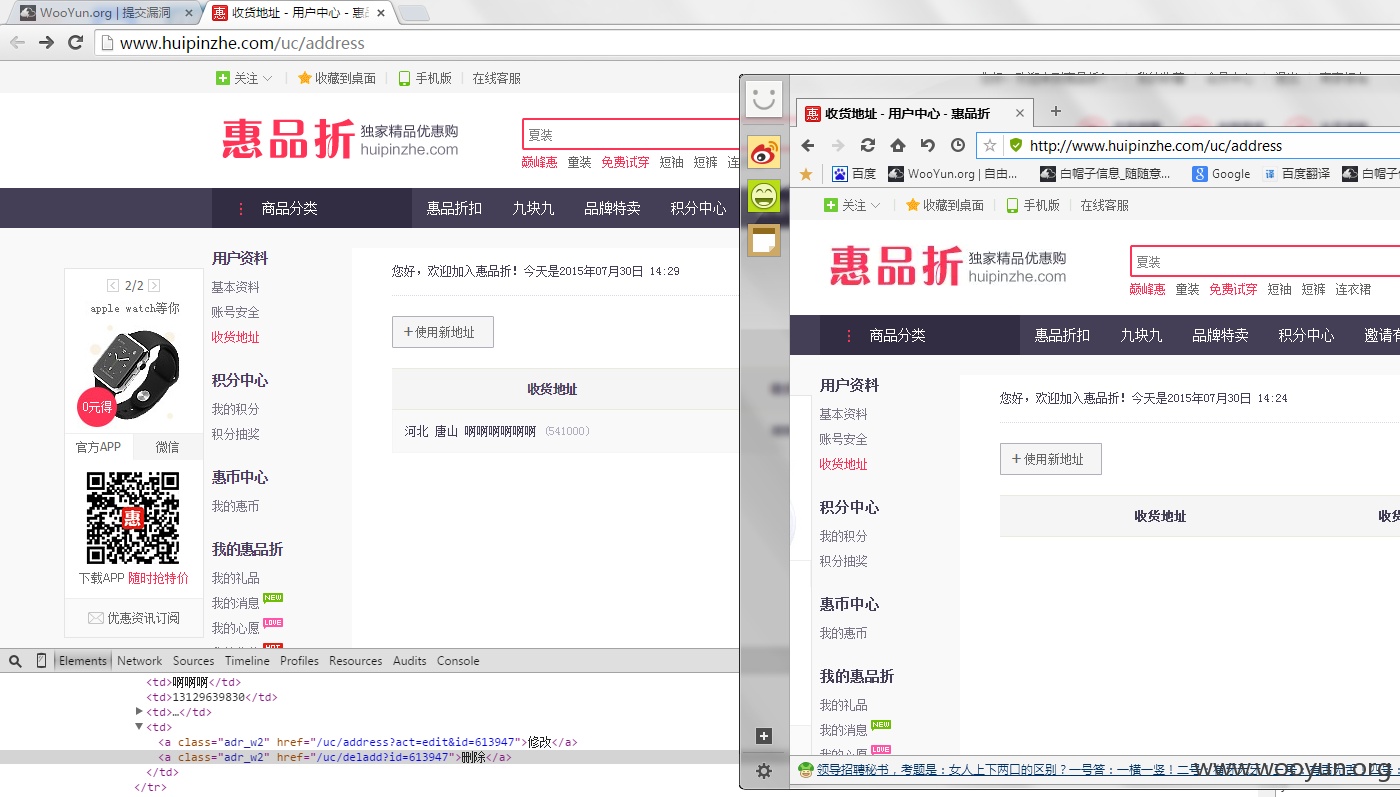This screenshot has height=797, width=1400.
Task: Open 账号安全 link in Chrome page sidebar
Action: [x=235, y=312]
